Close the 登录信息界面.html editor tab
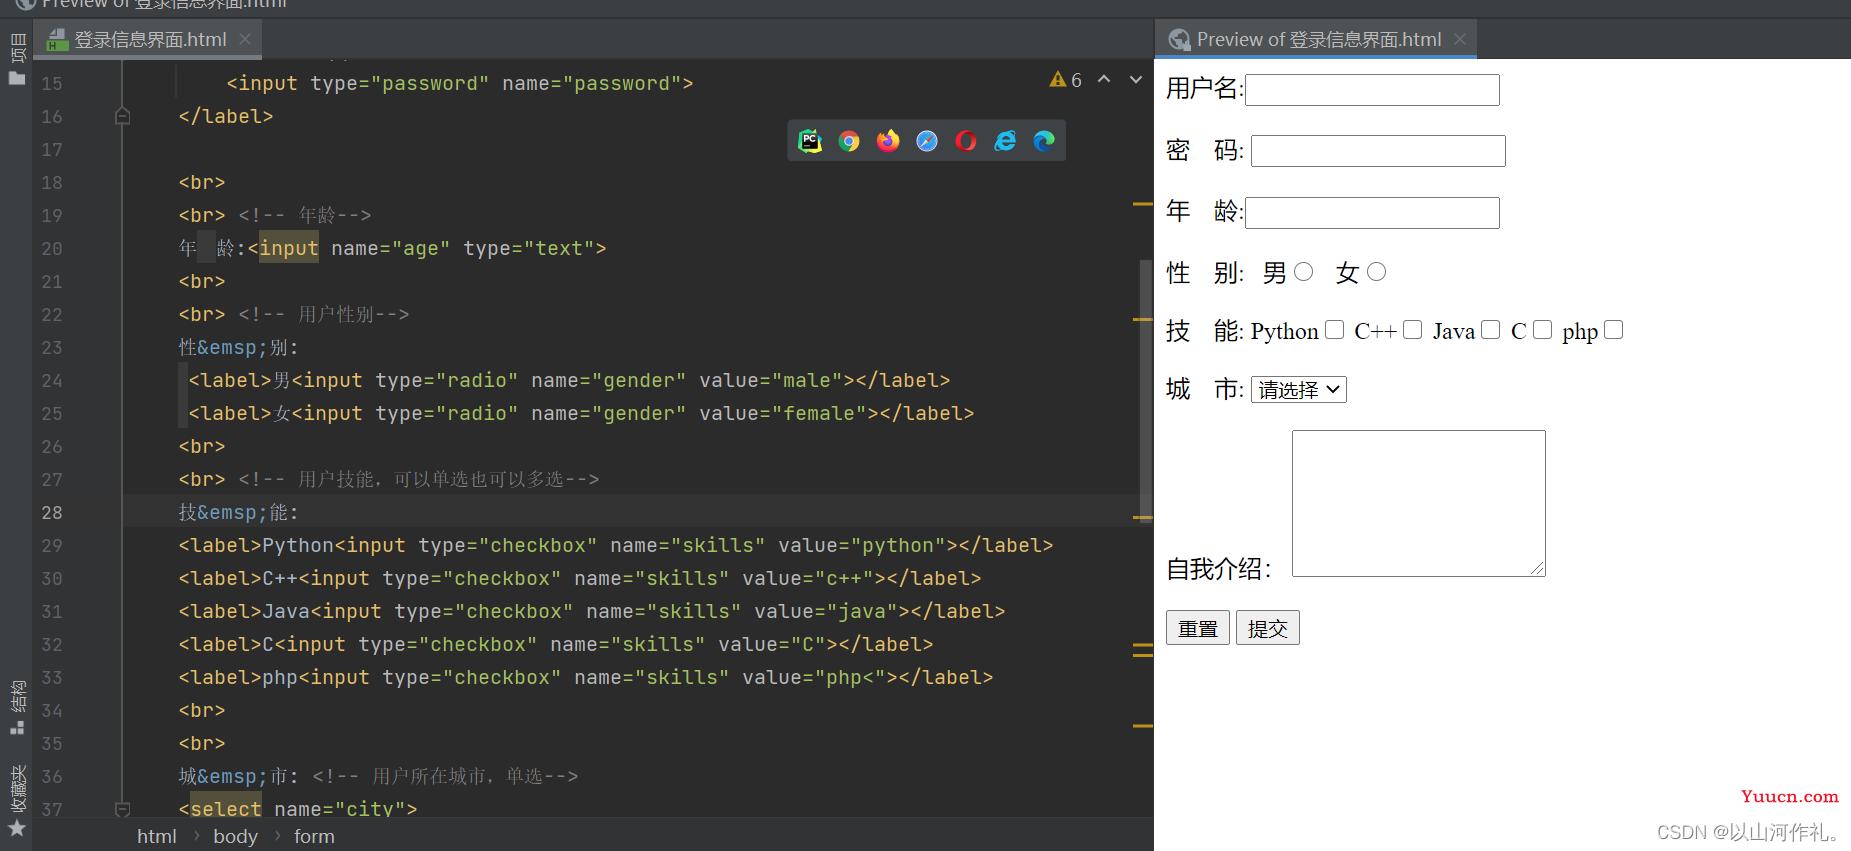This screenshot has width=1851, height=851. [245, 39]
